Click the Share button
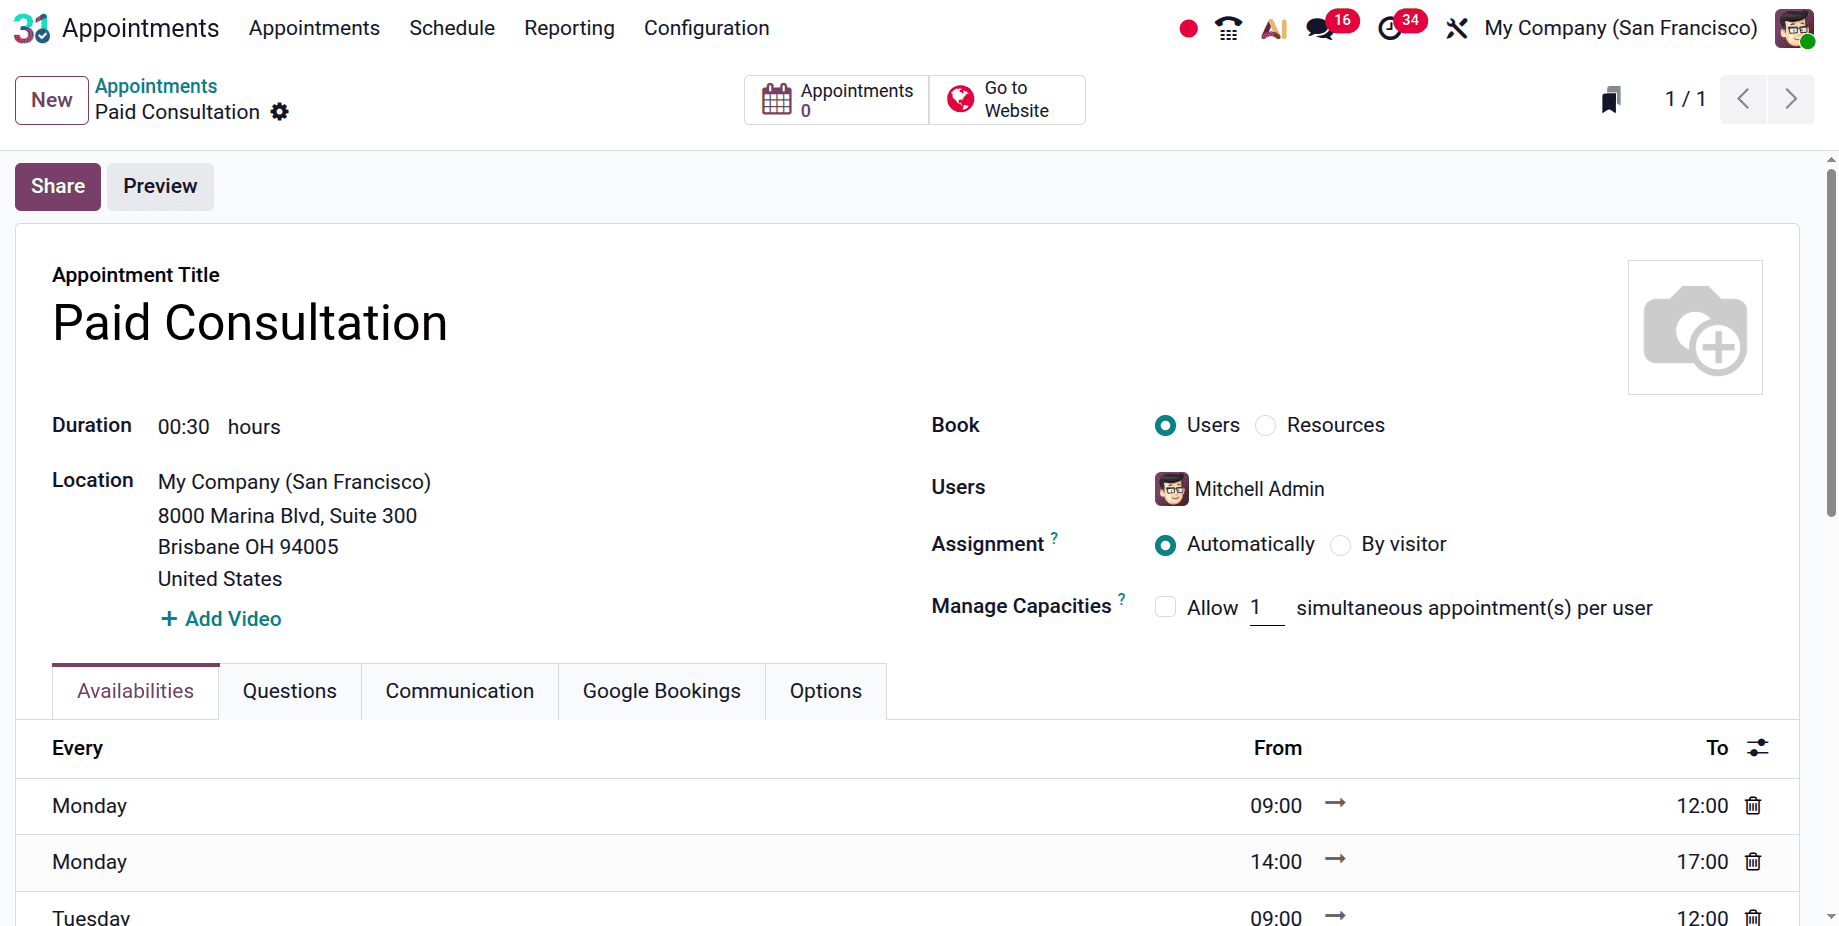This screenshot has width=1839, height=926. click(x=58, y=187)
